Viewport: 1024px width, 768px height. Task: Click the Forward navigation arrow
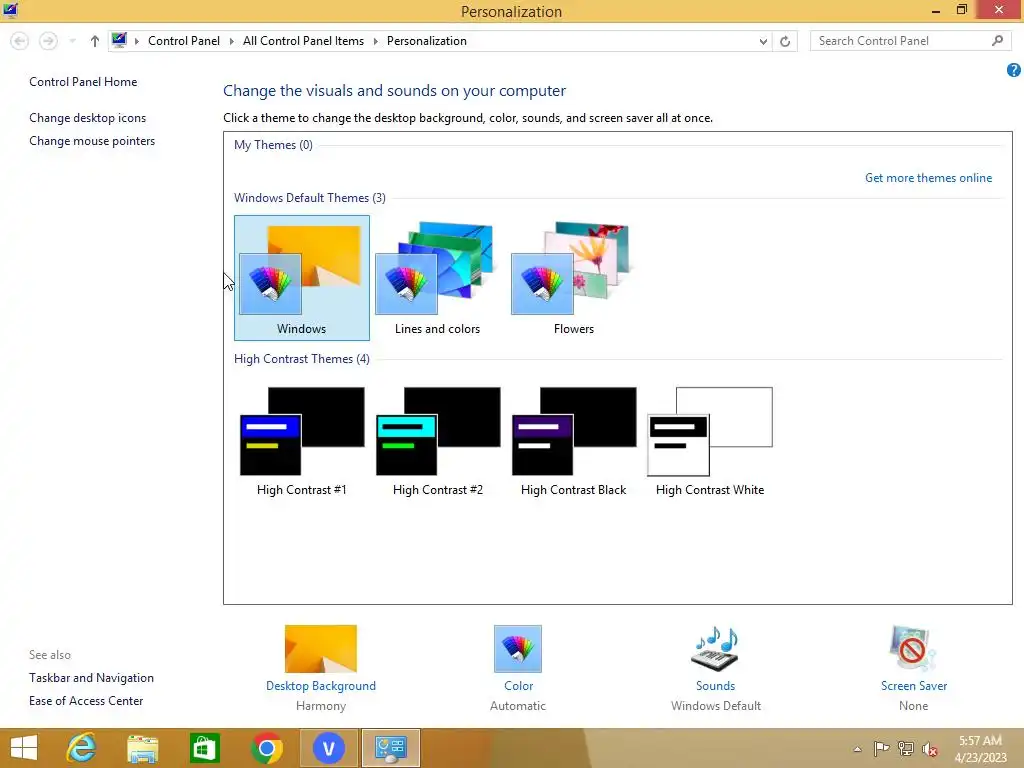(48, 41)
